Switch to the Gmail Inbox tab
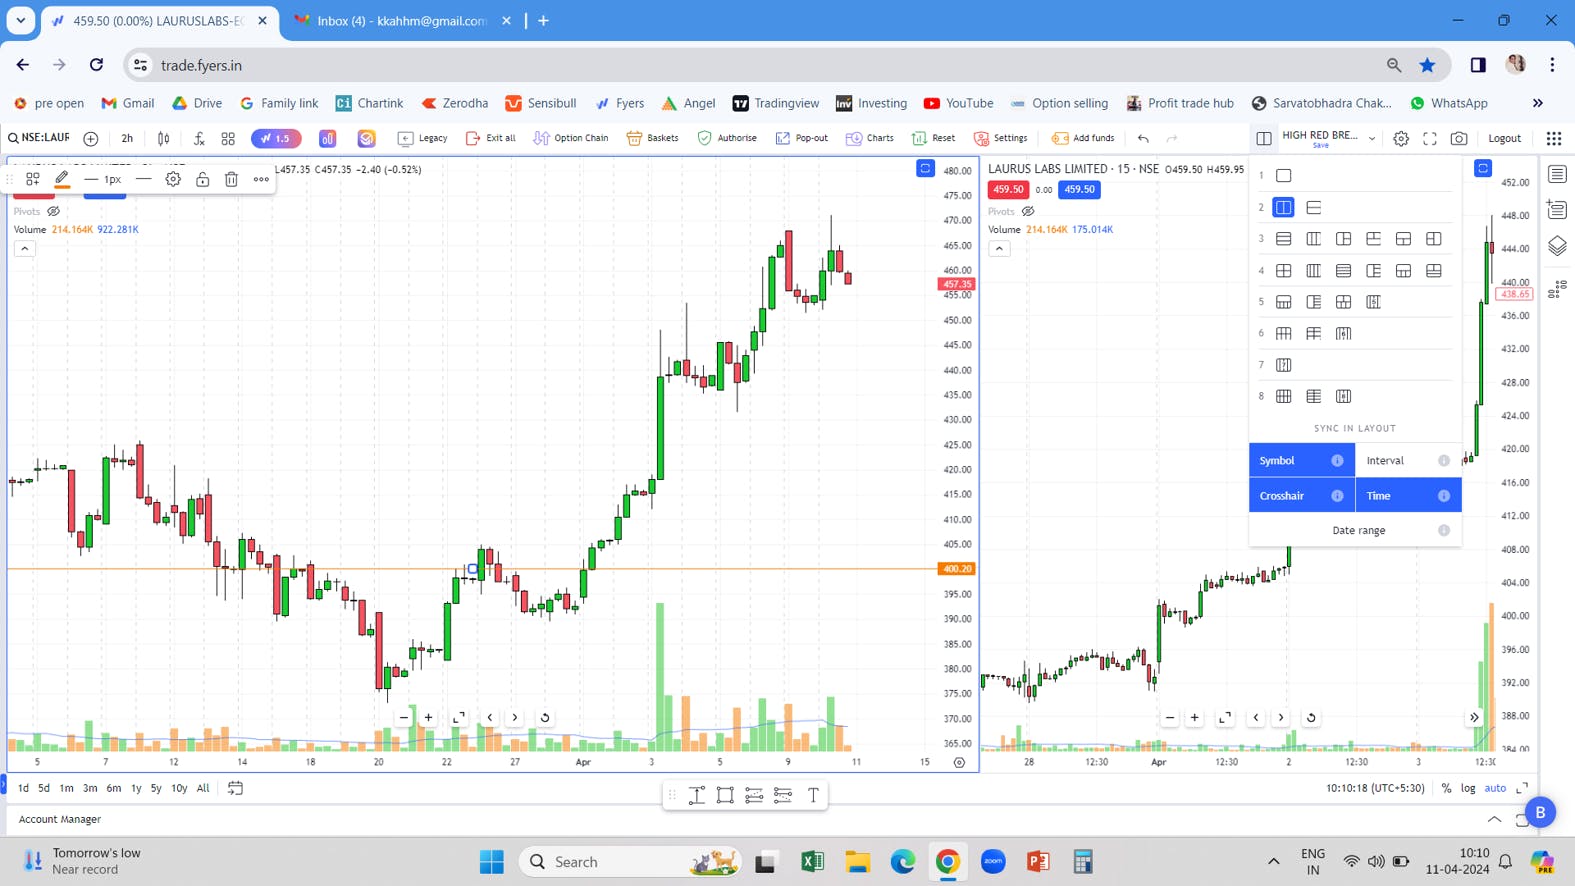The width and height of the screenshot is (1575, 886). click(x=404, y=21)
